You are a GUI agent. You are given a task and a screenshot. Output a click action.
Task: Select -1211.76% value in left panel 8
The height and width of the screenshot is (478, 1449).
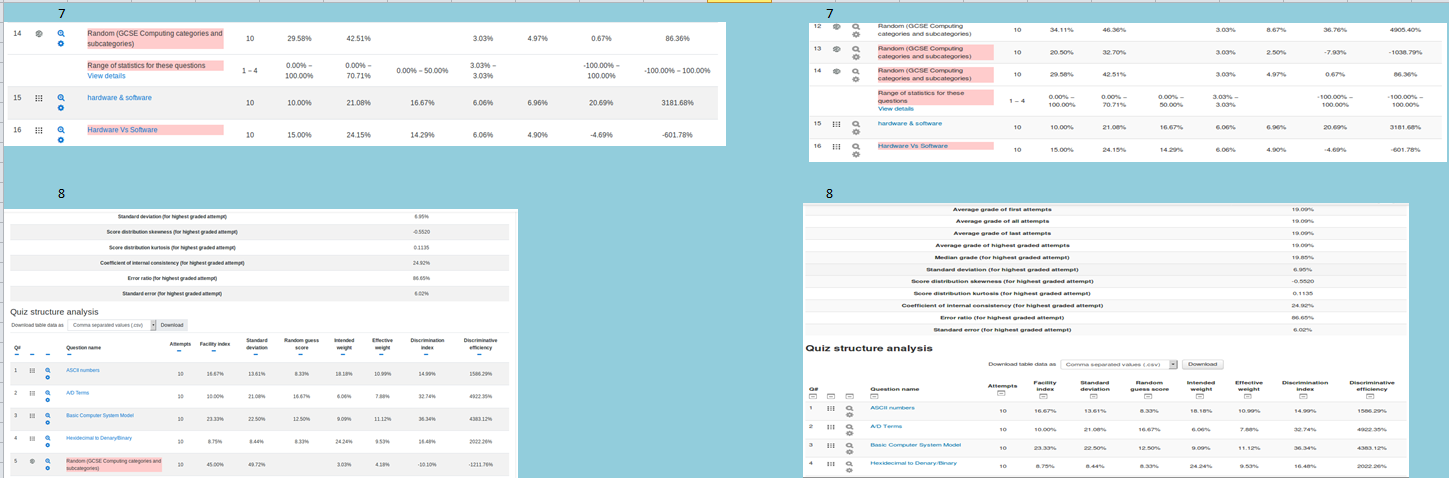[481, 464]
